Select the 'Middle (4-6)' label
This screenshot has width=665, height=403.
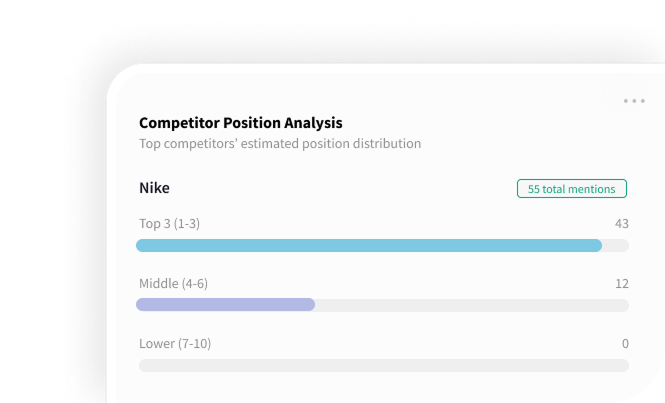[x=173, y=284]
